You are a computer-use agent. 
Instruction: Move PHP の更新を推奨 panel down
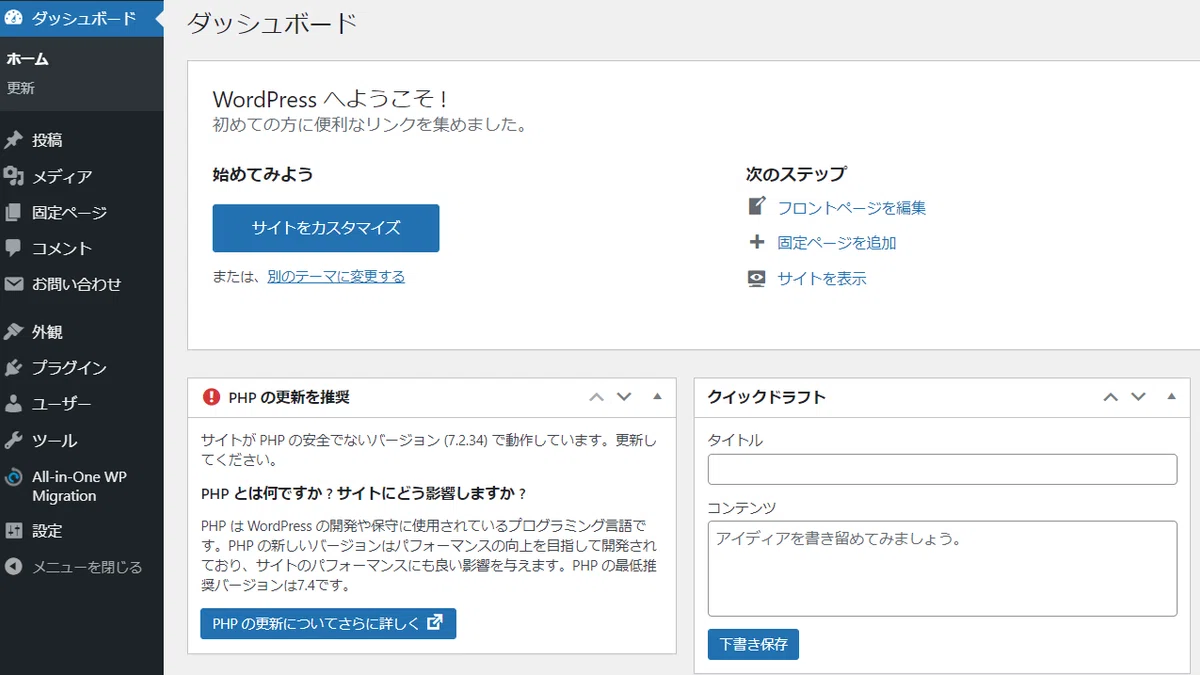[x=625, y=397]
